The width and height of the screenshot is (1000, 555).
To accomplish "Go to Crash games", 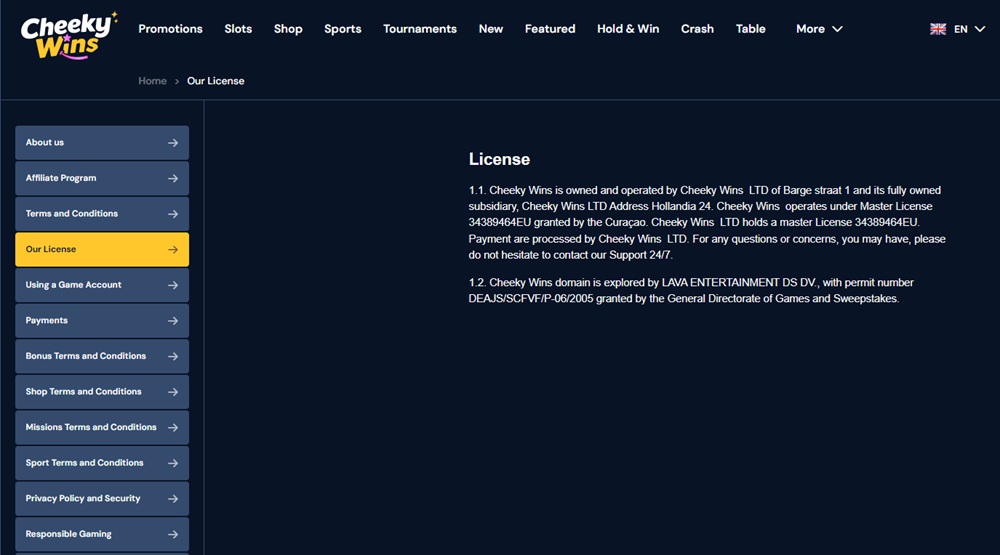I will 697,29.
